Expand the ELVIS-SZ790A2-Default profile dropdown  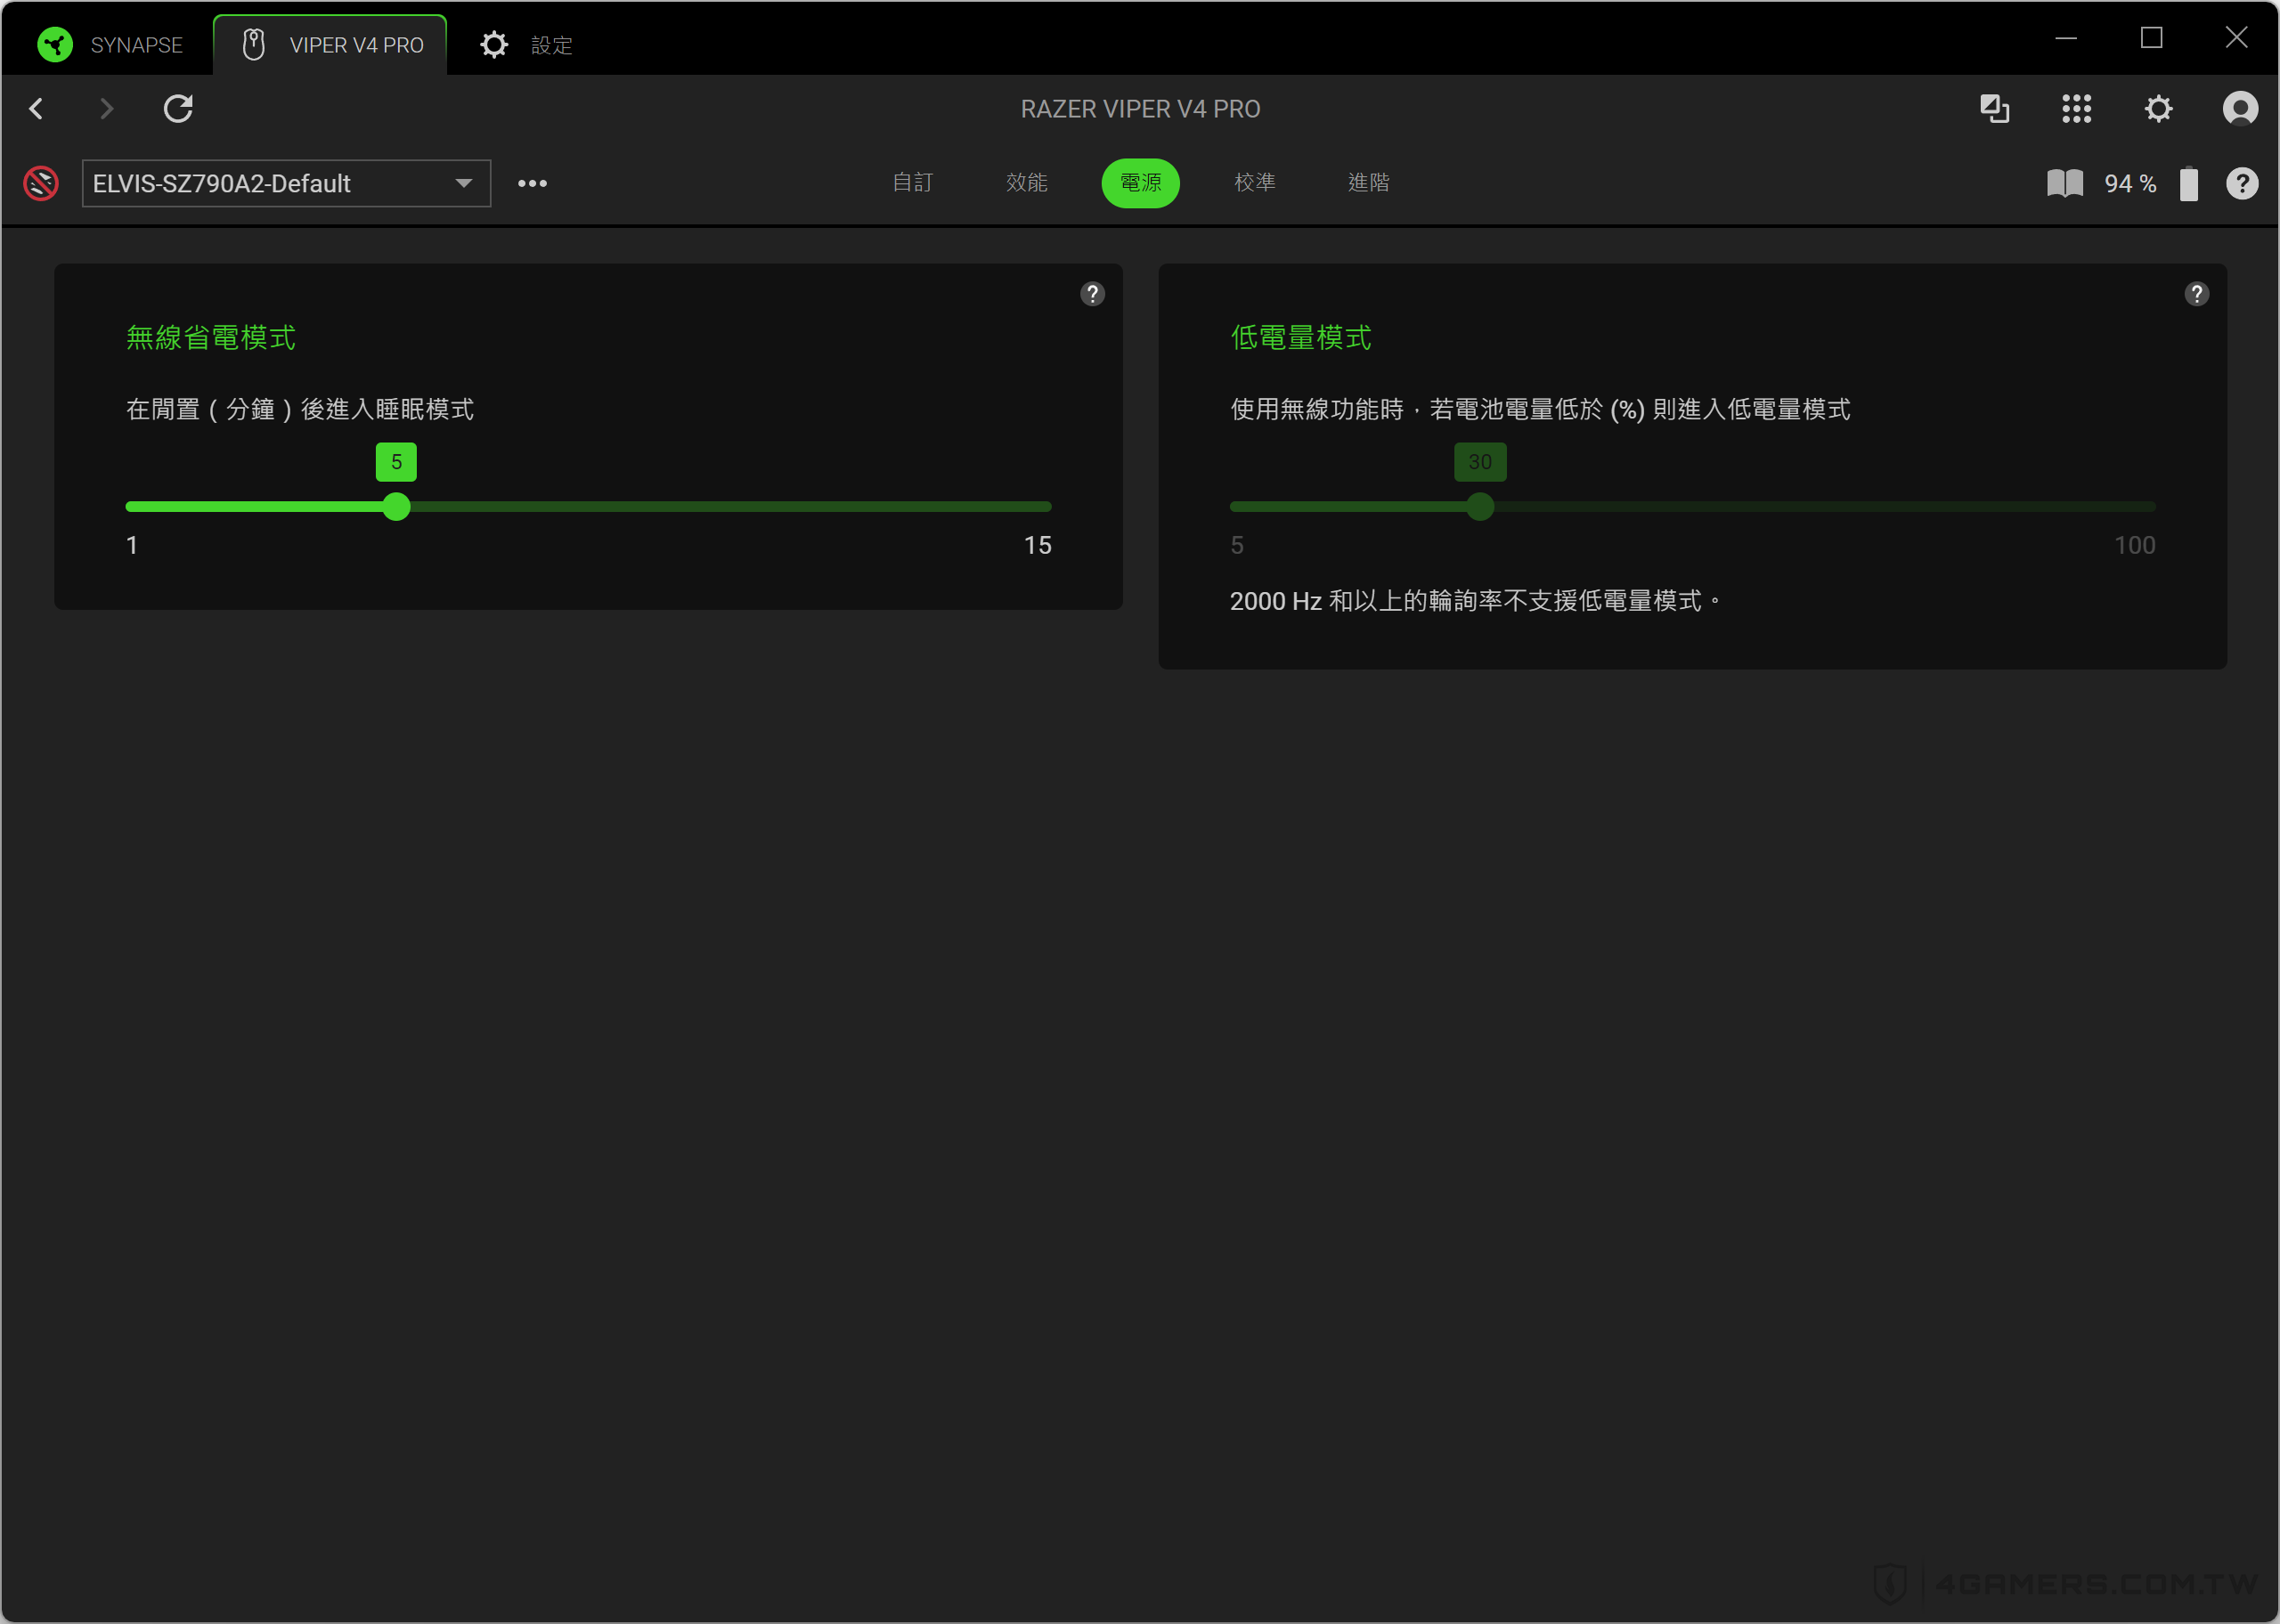pyautogui.click(x=286, y=183)
